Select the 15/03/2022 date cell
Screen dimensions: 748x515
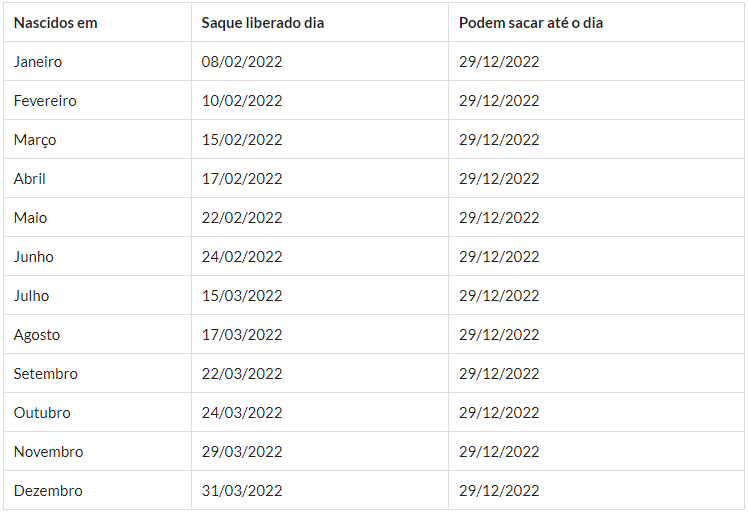coord(242,296)
